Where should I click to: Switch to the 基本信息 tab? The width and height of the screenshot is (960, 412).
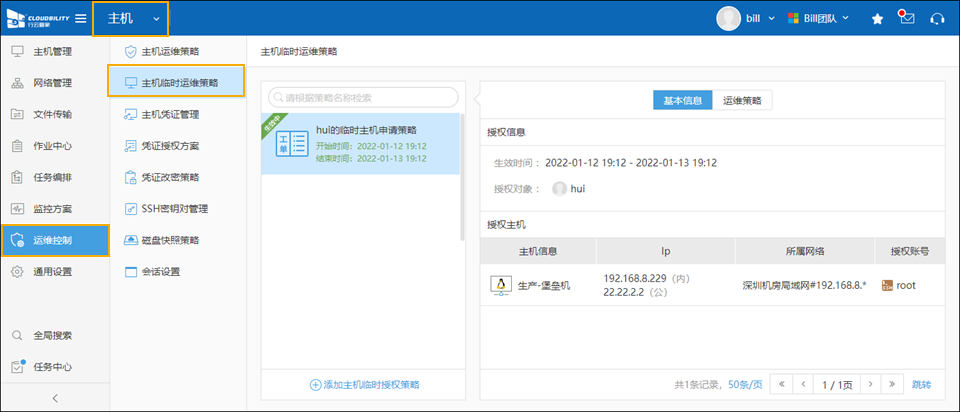[682, 101]
